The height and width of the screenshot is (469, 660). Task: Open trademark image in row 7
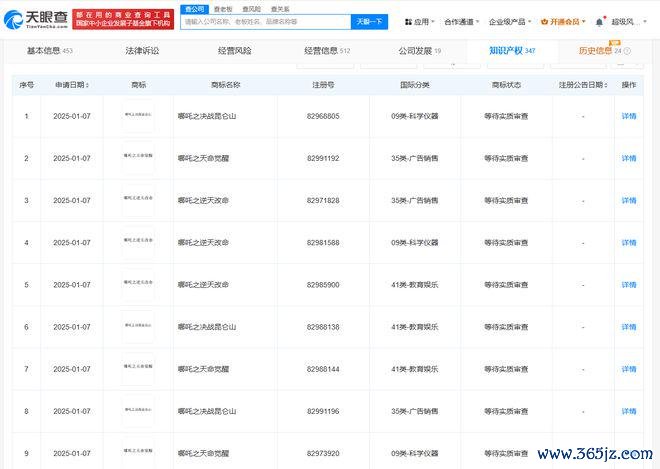click(138, 368)
